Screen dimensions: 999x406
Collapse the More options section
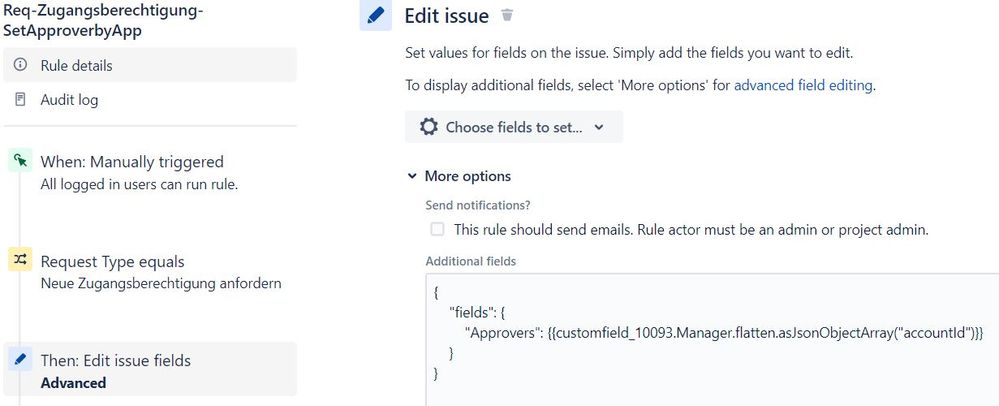tap(459, 176)
